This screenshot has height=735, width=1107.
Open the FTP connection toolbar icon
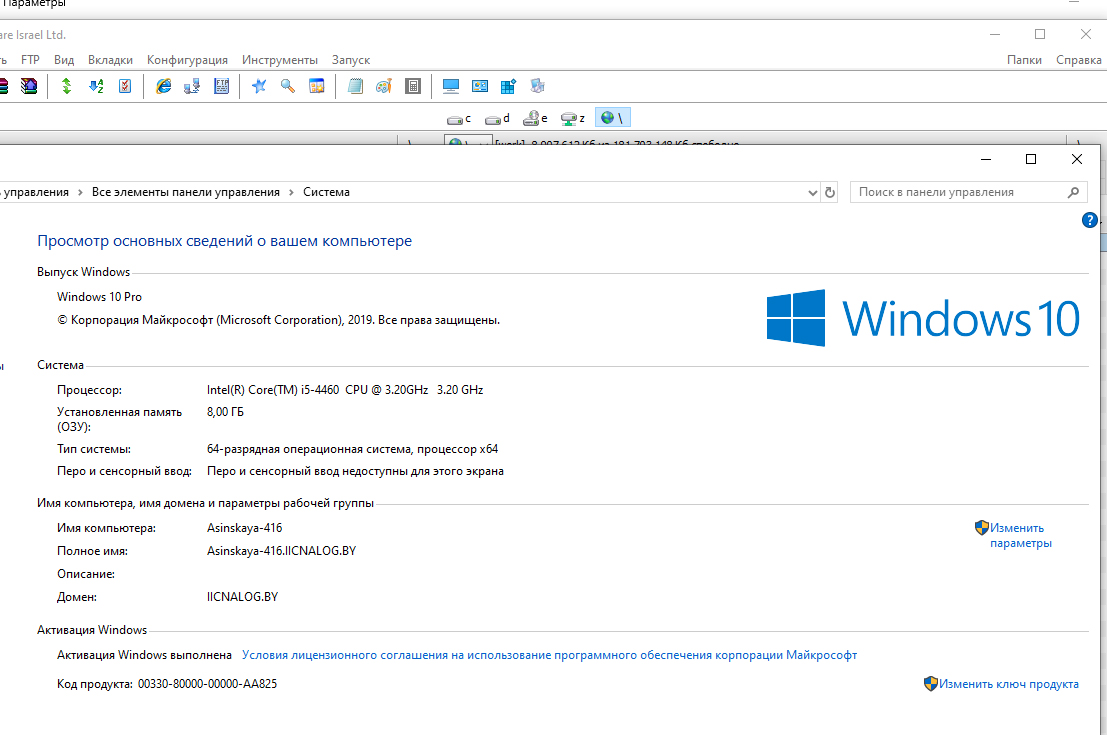222,86
